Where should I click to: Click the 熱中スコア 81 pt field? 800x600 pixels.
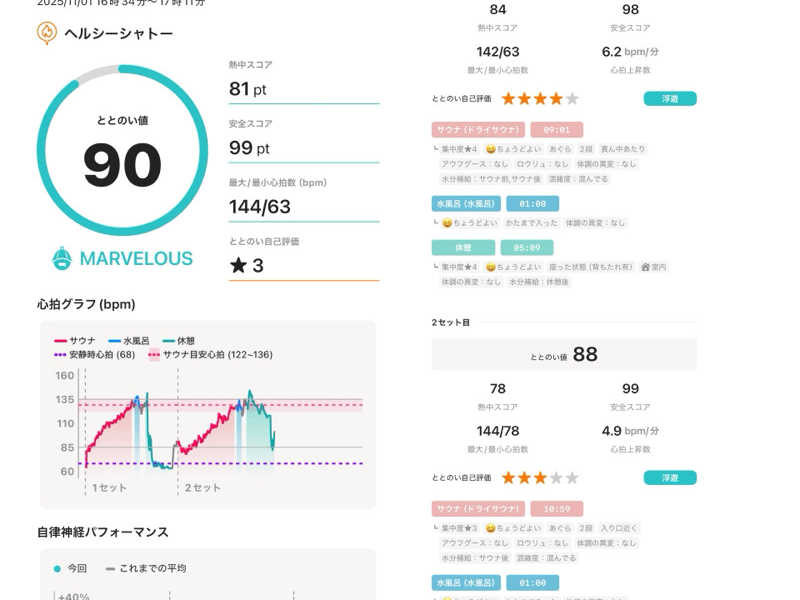(303, 89)
